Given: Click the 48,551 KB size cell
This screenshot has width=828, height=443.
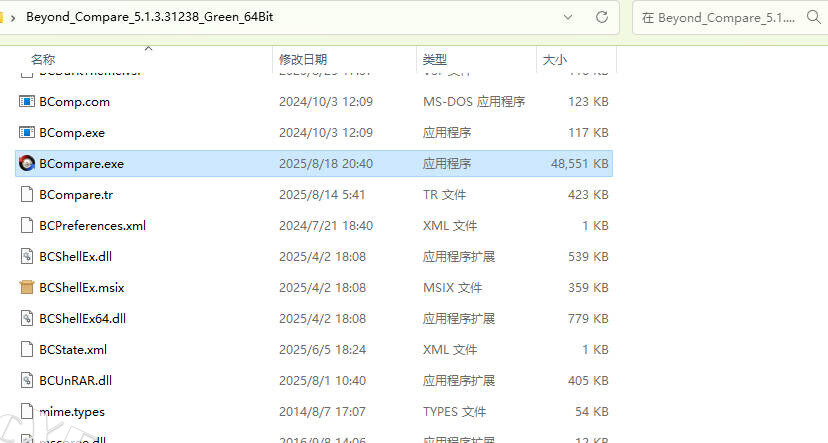Looking at the screenshot, I should 580,164.
